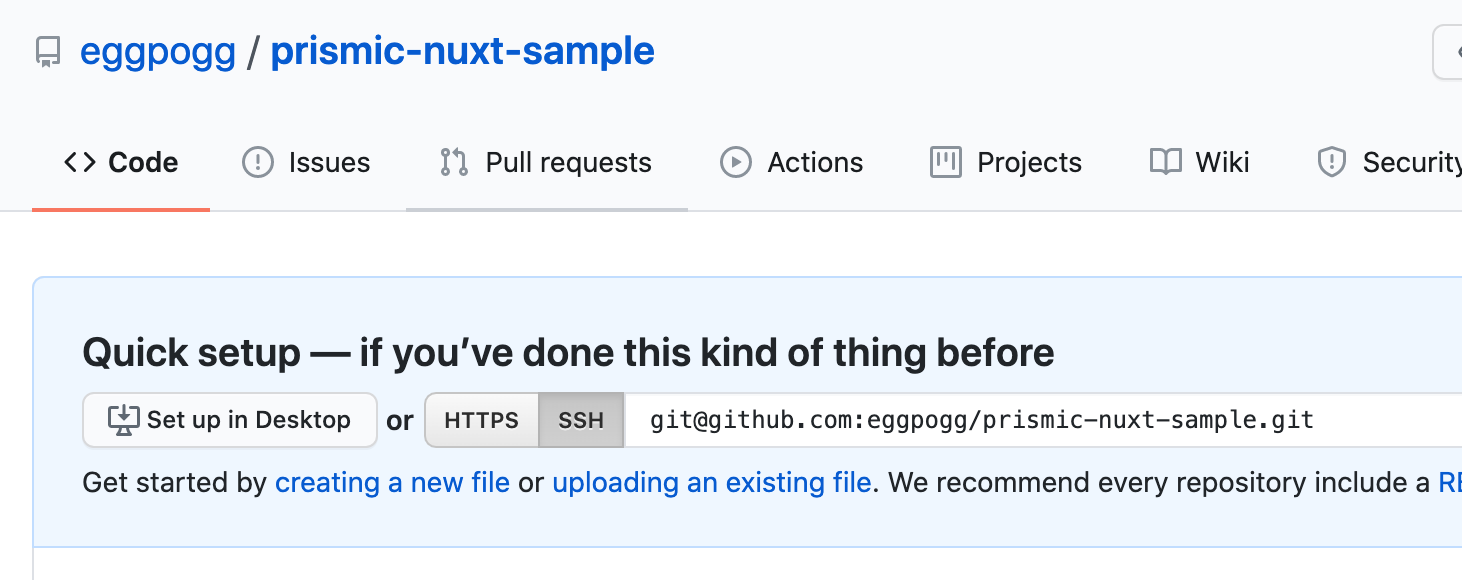Image resolution: width=1462 pixels, height=580 pixels.
Task: Click the Issues circle exclamation icon
Action: pos(258,162)
